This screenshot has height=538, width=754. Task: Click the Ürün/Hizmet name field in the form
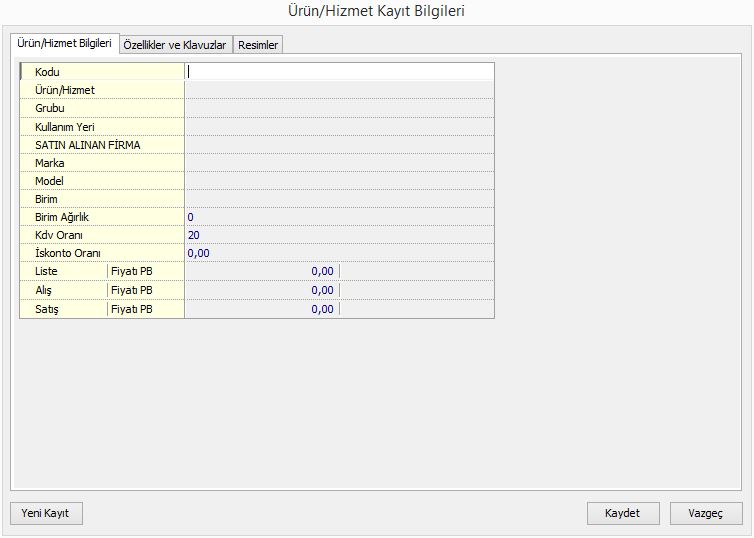(x=340, y=90)
